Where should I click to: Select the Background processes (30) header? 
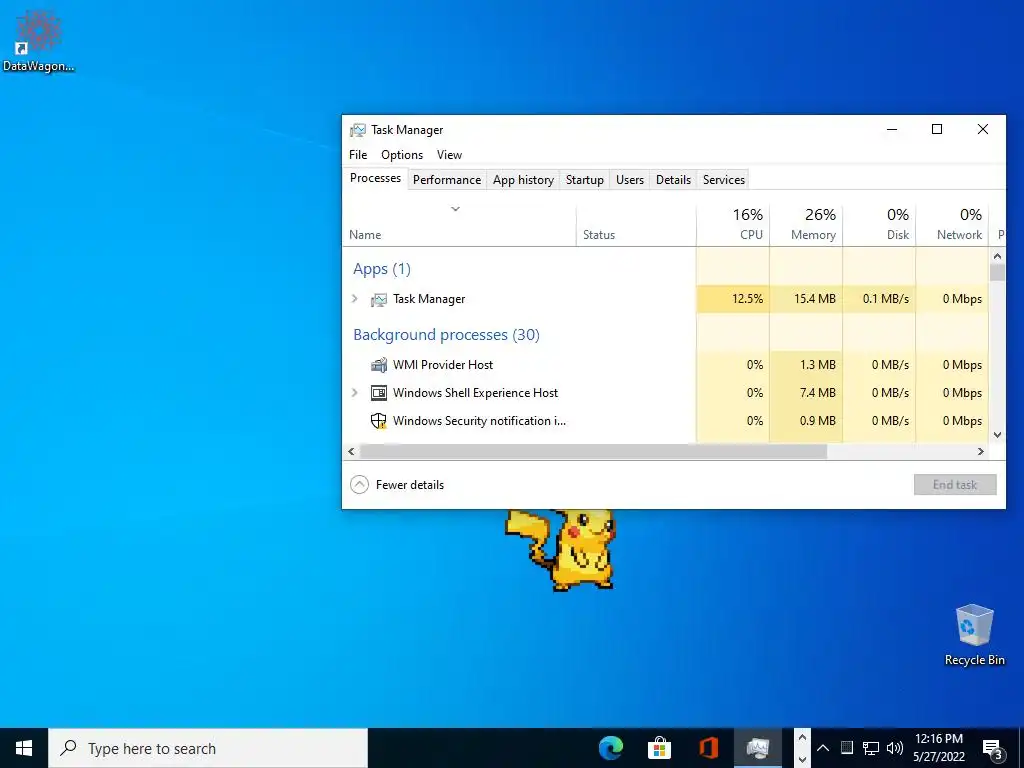446,335
